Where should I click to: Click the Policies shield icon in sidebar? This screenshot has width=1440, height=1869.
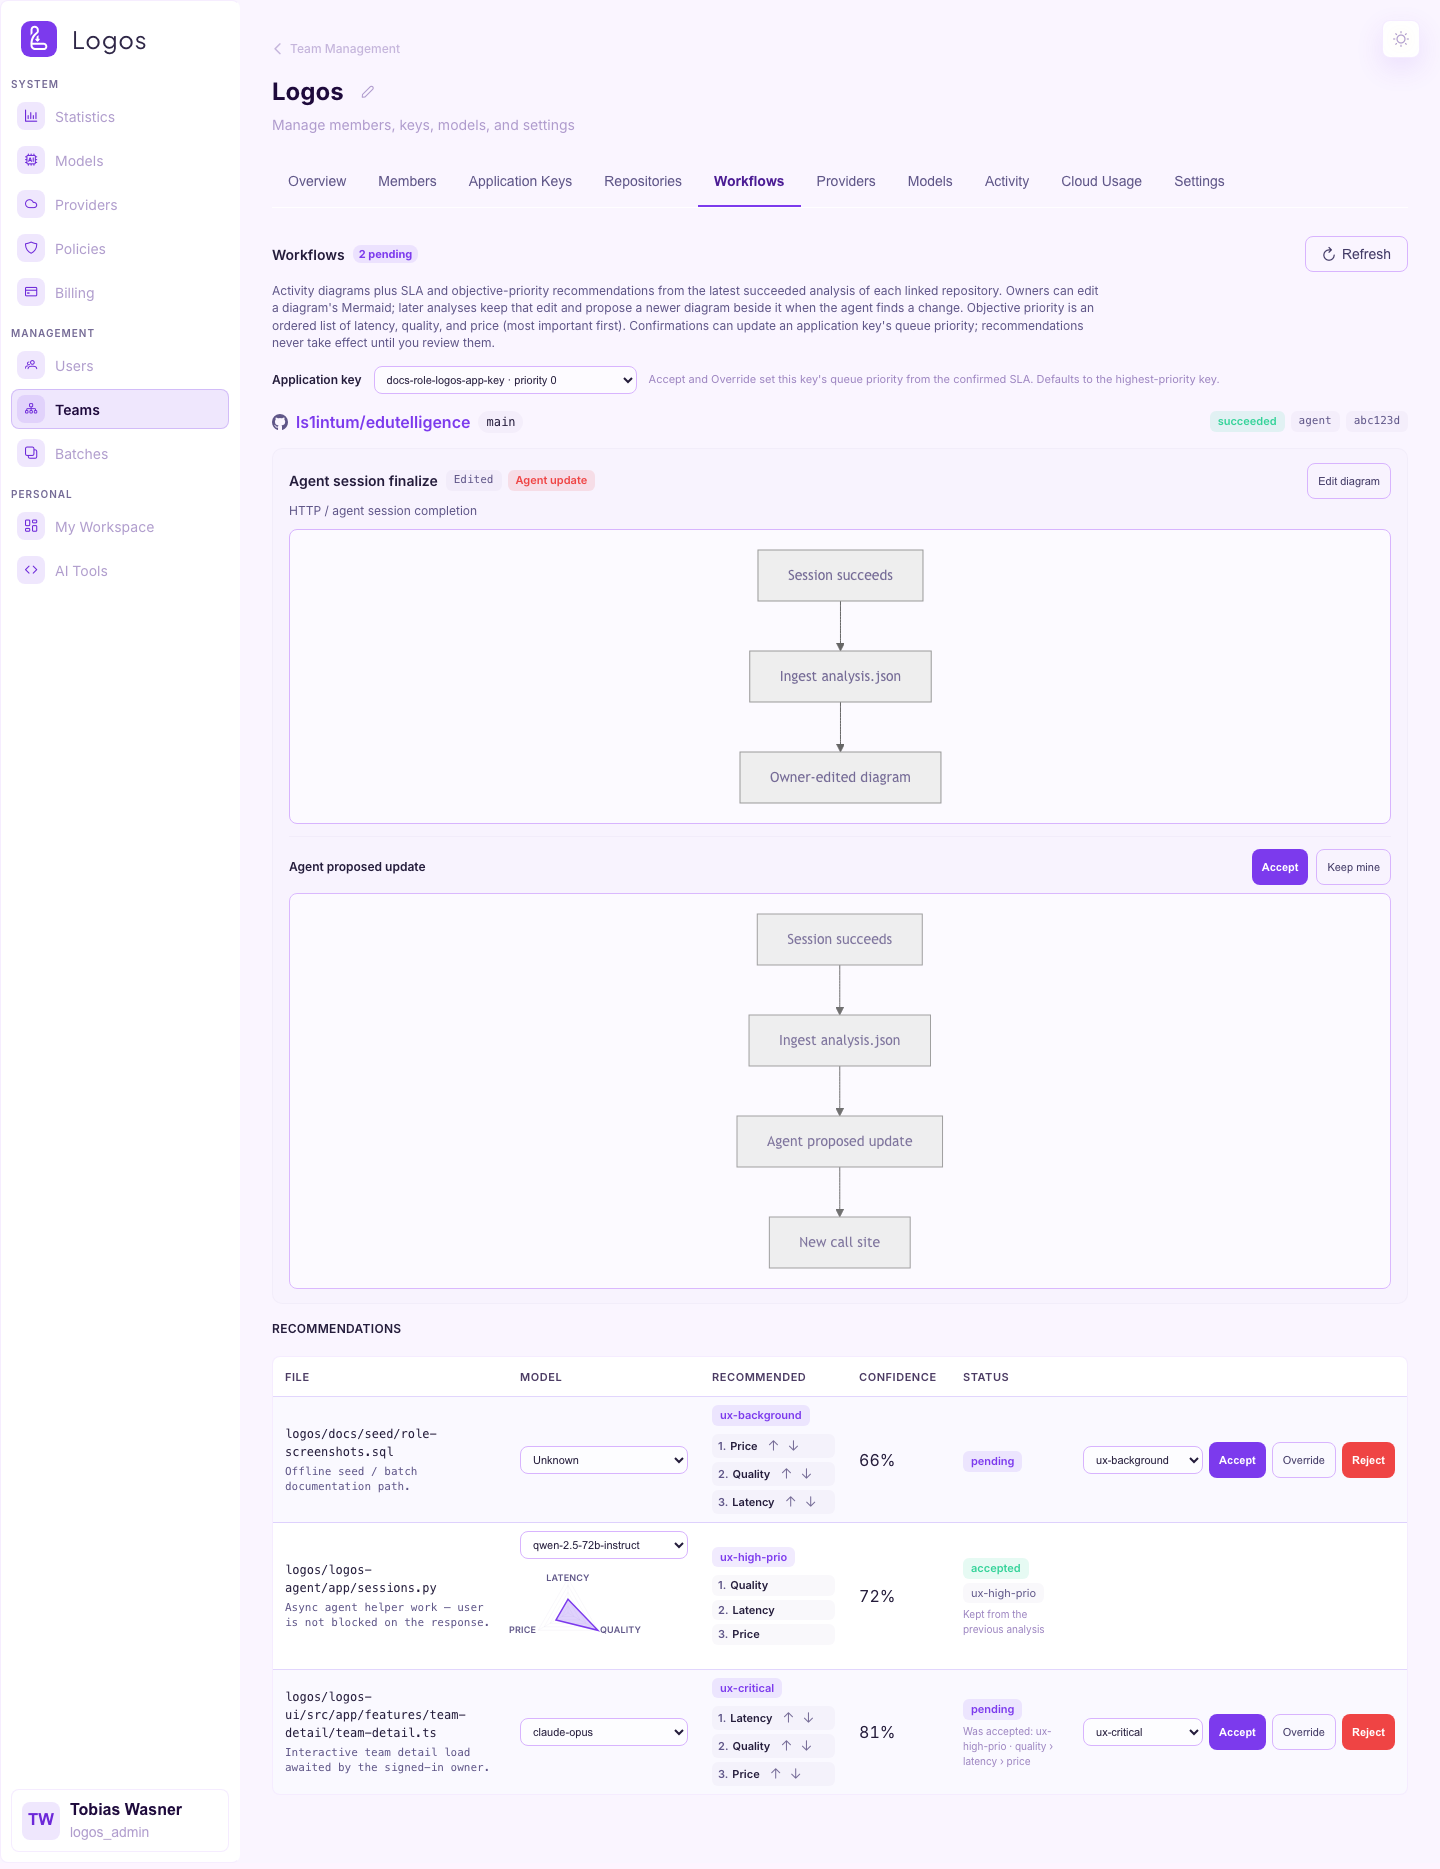[x=31, y=248]
